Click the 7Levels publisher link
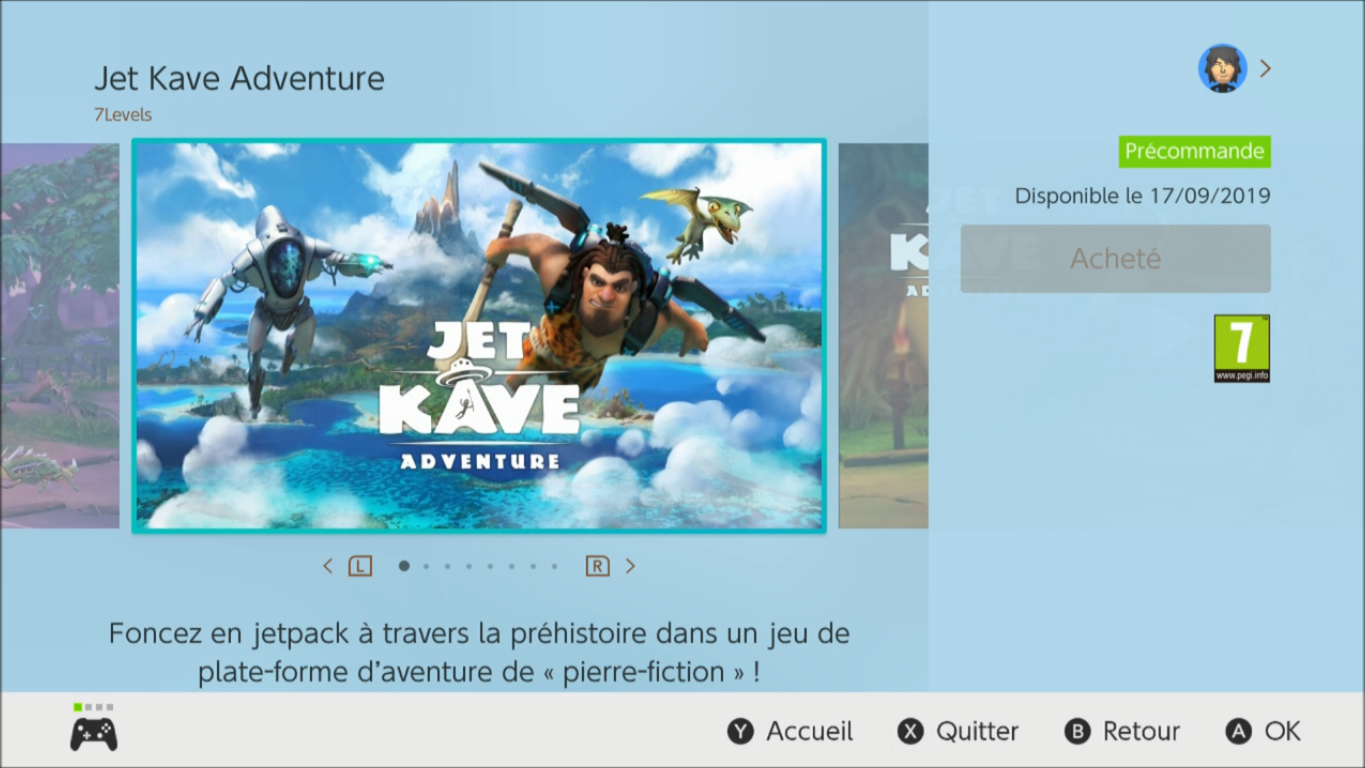This screenshot has width=1365, height=768. tap(123, 115)
